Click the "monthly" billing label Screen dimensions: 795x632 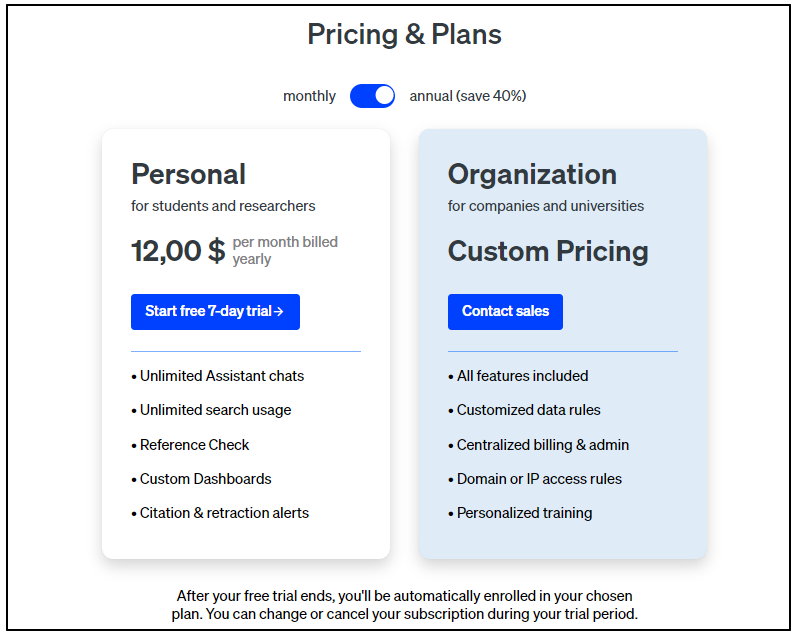pyautogui.click(x=309, y=96)
